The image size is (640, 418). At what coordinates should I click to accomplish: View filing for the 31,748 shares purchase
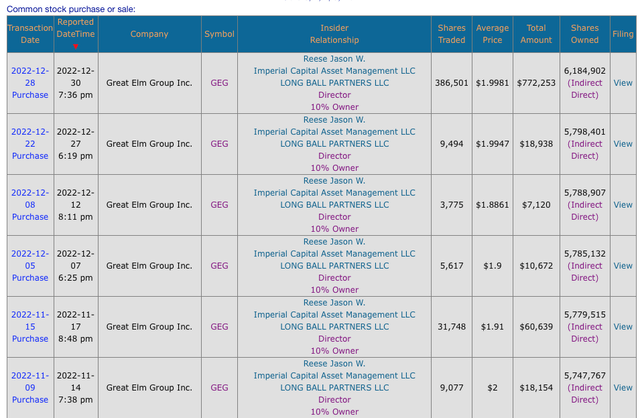coord(623,327)
